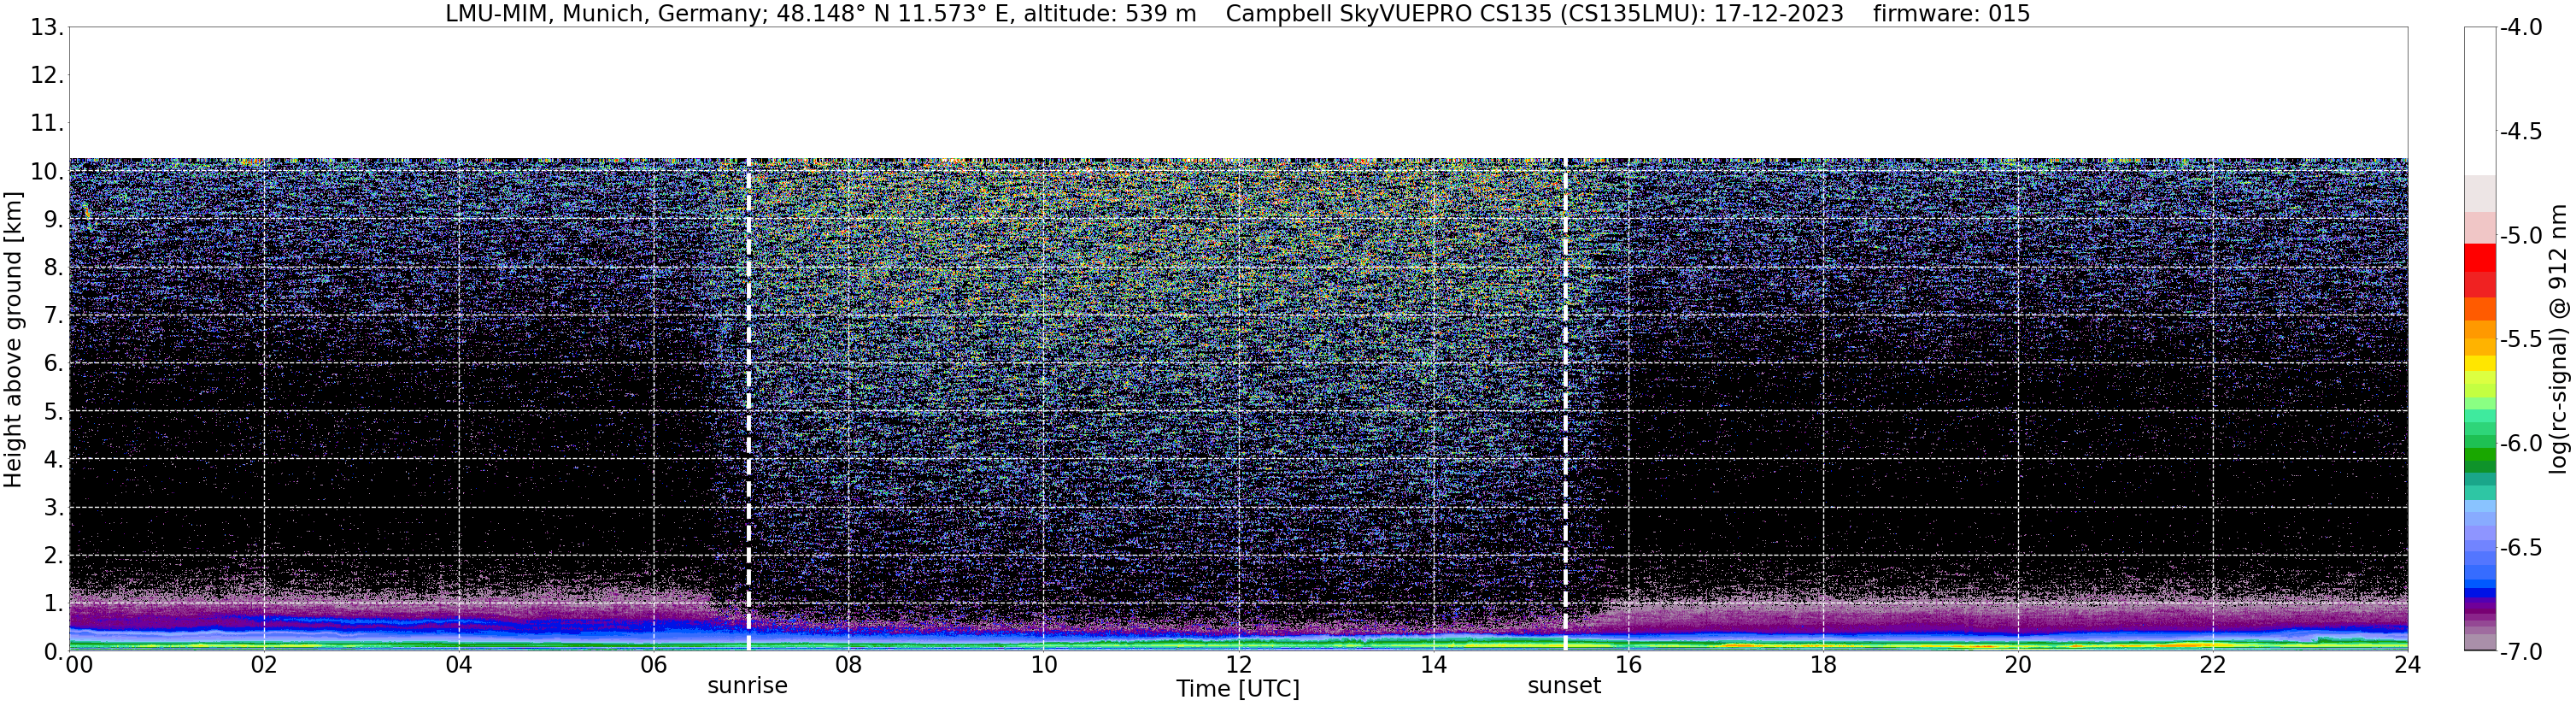This screenshot has width=2576, height=706.
Task: Click the 'sunset' label below the axis
Action: pos(1564,686)
